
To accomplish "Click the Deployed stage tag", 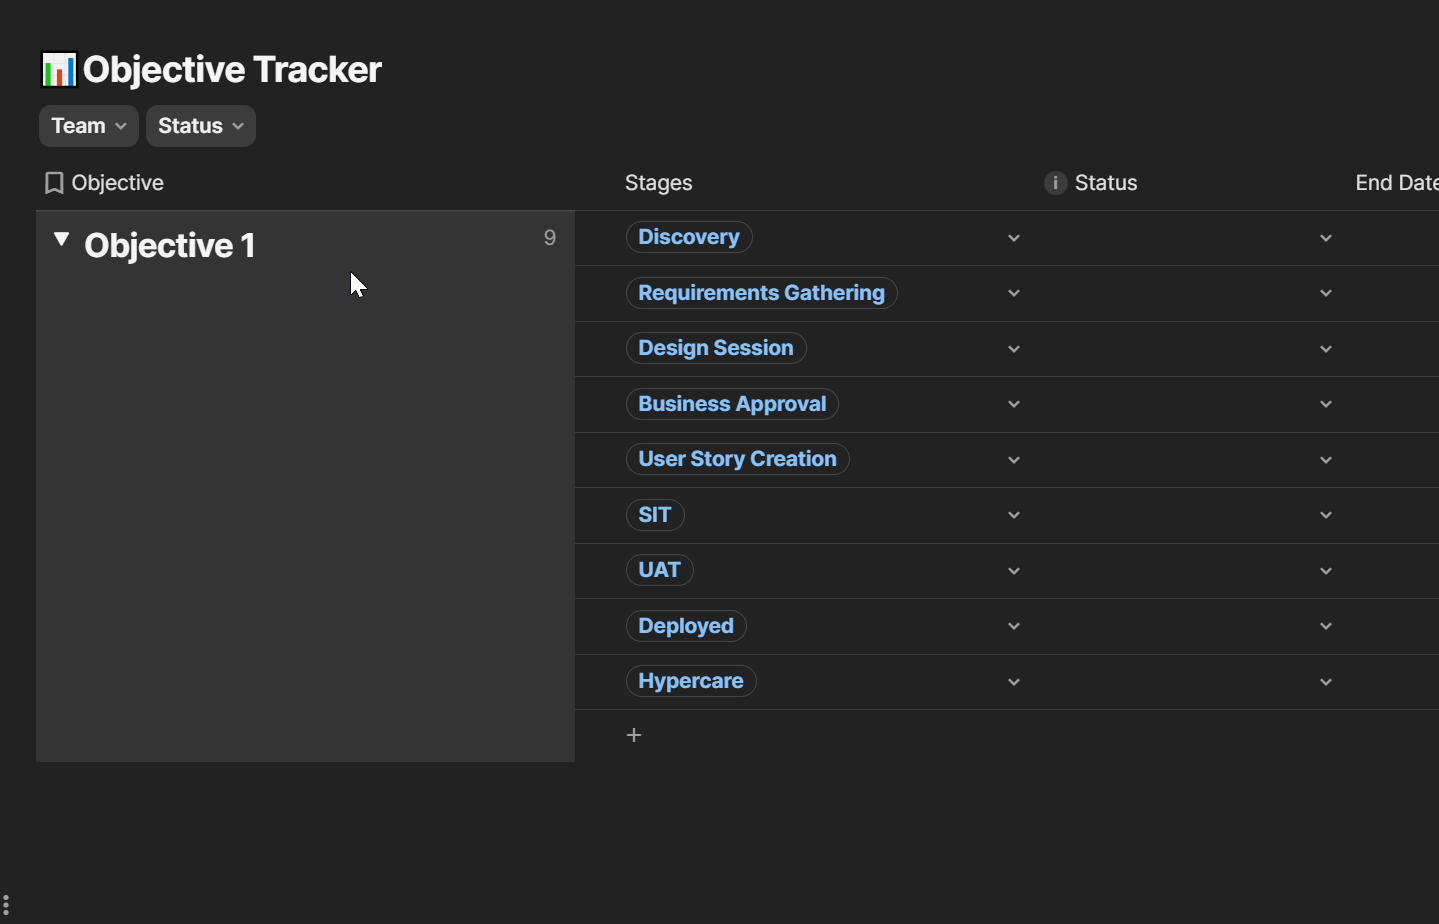I will click(x=686, y=626).
